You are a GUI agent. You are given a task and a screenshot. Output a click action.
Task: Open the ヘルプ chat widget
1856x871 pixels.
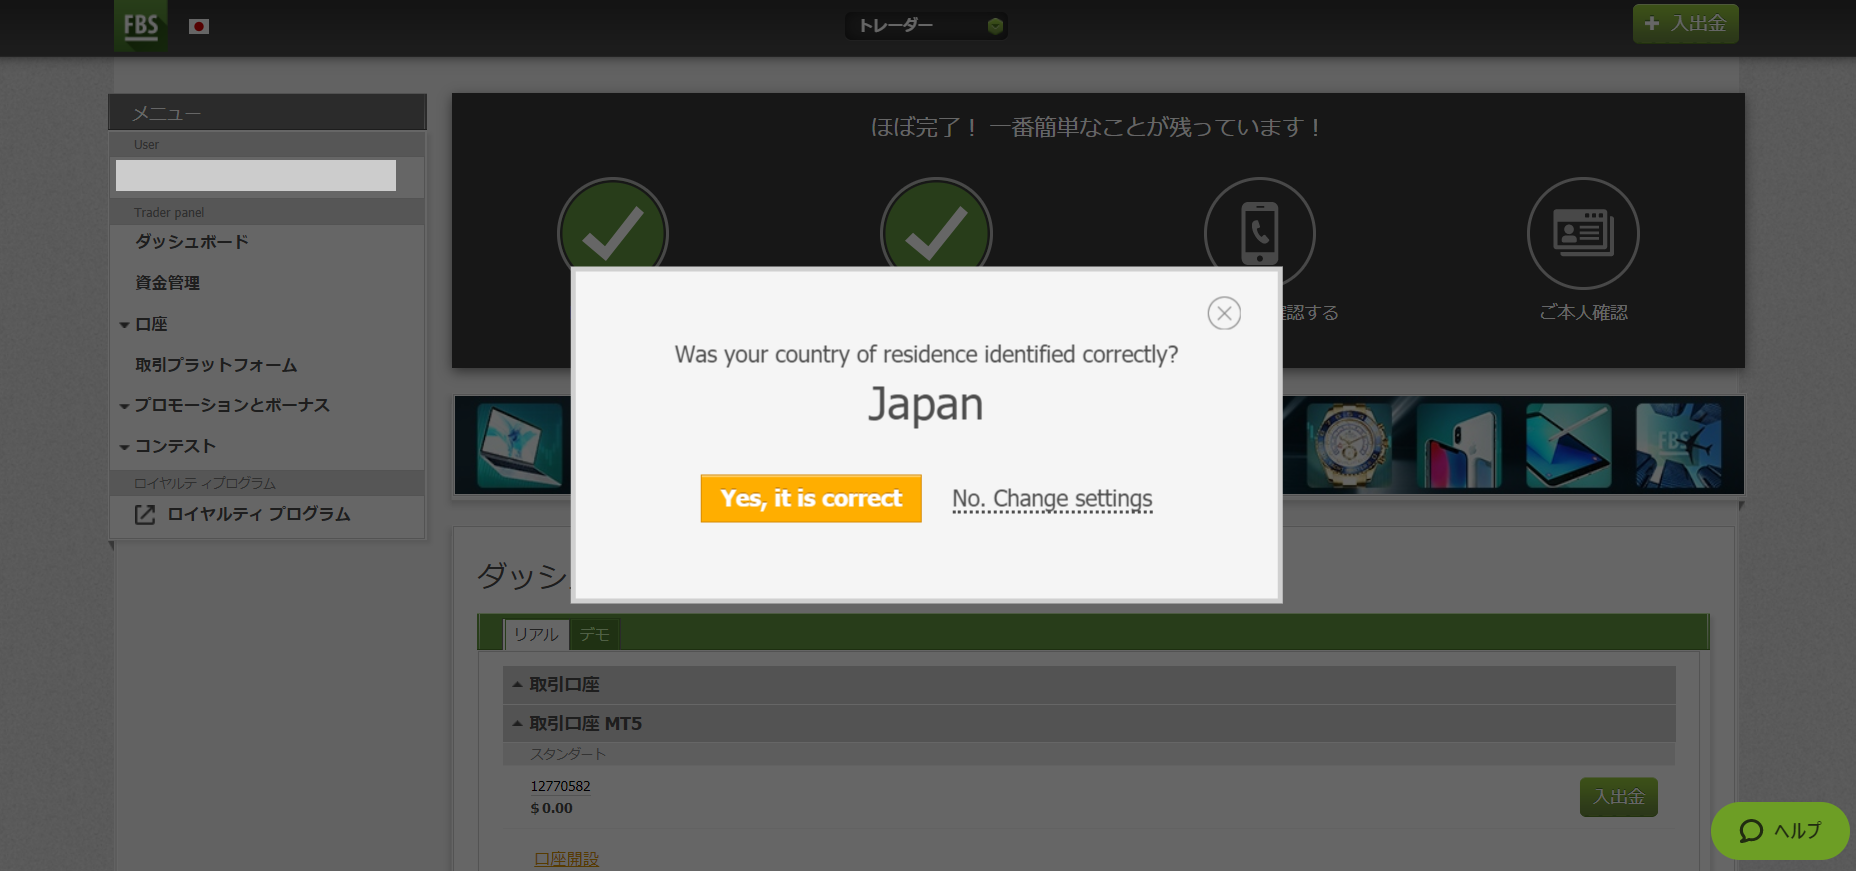coord(1780,830)
